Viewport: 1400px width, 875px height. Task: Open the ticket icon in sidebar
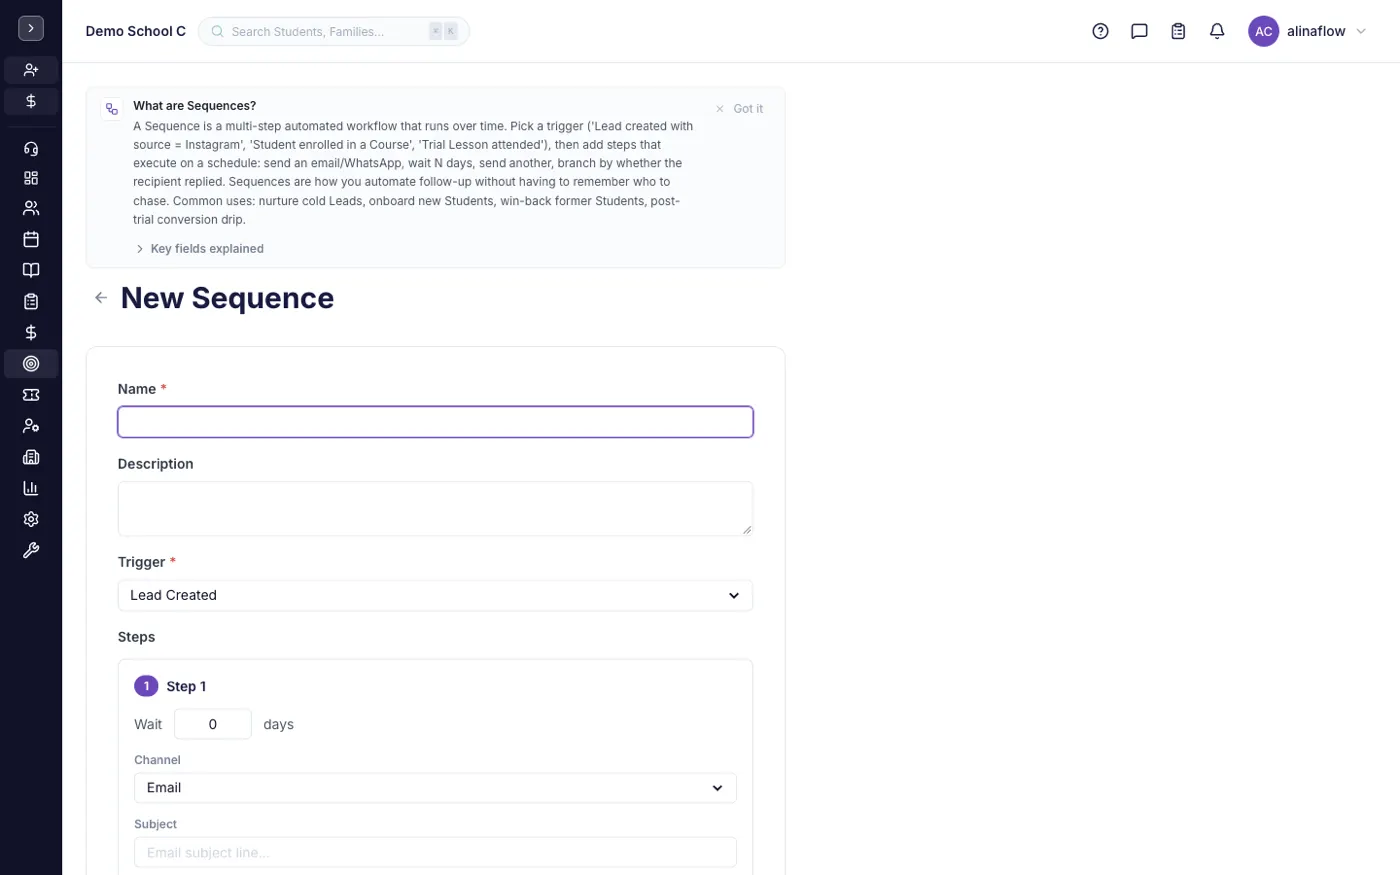pos(31,395)
